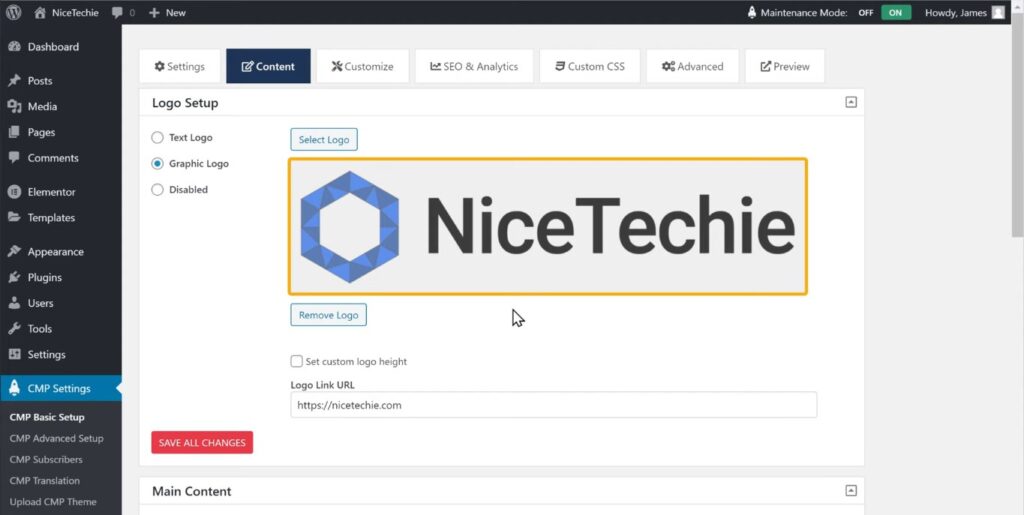1024x515 pixels.
Task: Click the Comments icon in sidebar
Action: pos(14,158)
